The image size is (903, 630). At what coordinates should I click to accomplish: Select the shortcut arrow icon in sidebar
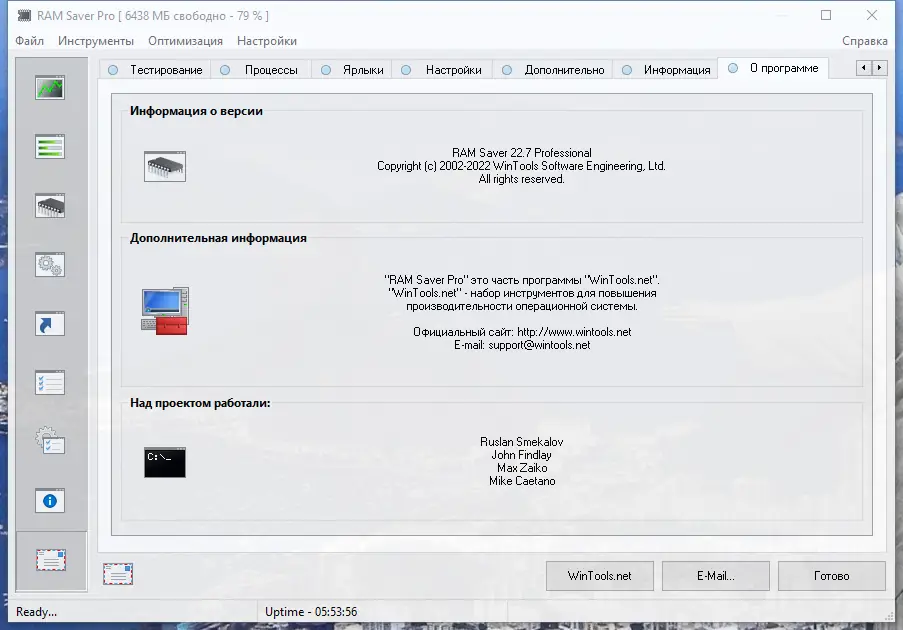(49, 323)
